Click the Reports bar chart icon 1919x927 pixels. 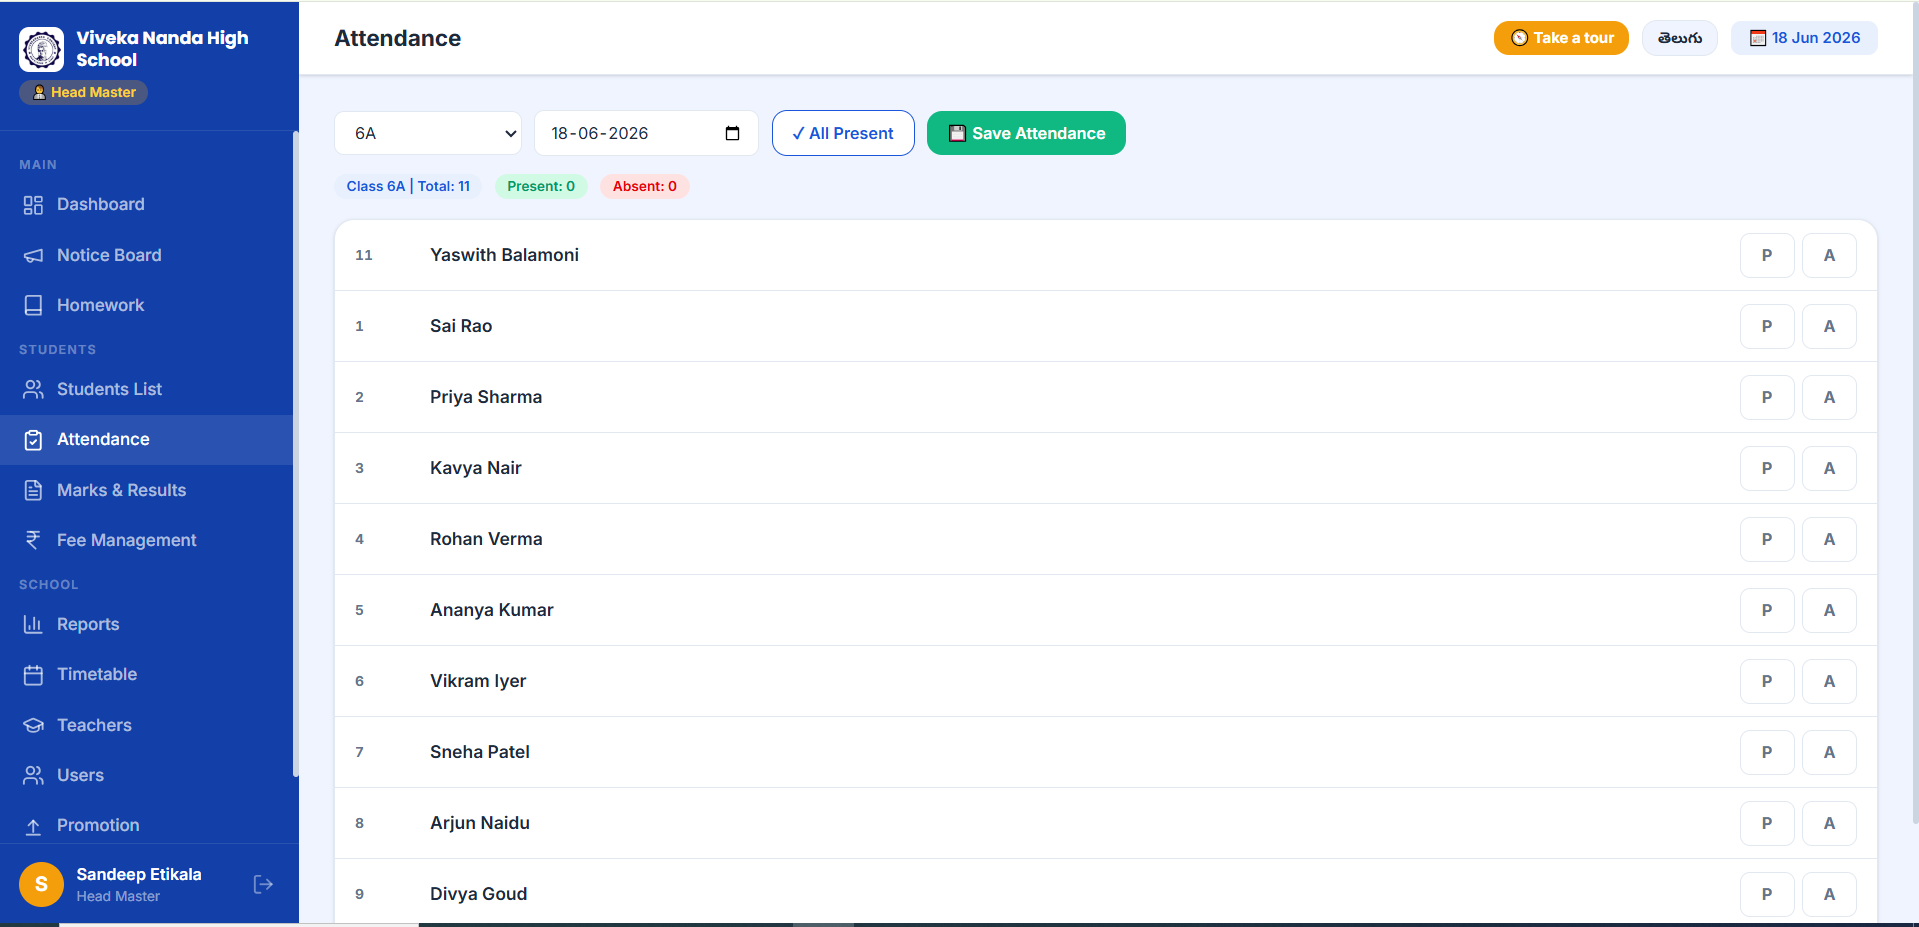point(33,625)
